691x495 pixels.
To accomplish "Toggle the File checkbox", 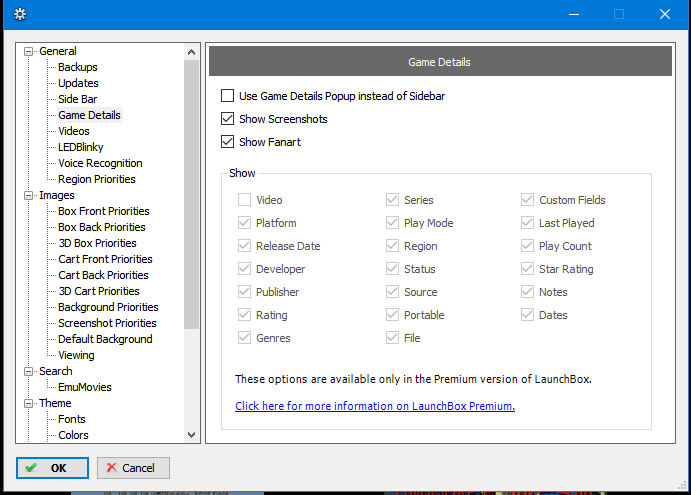I will click(x=392, y=338).
